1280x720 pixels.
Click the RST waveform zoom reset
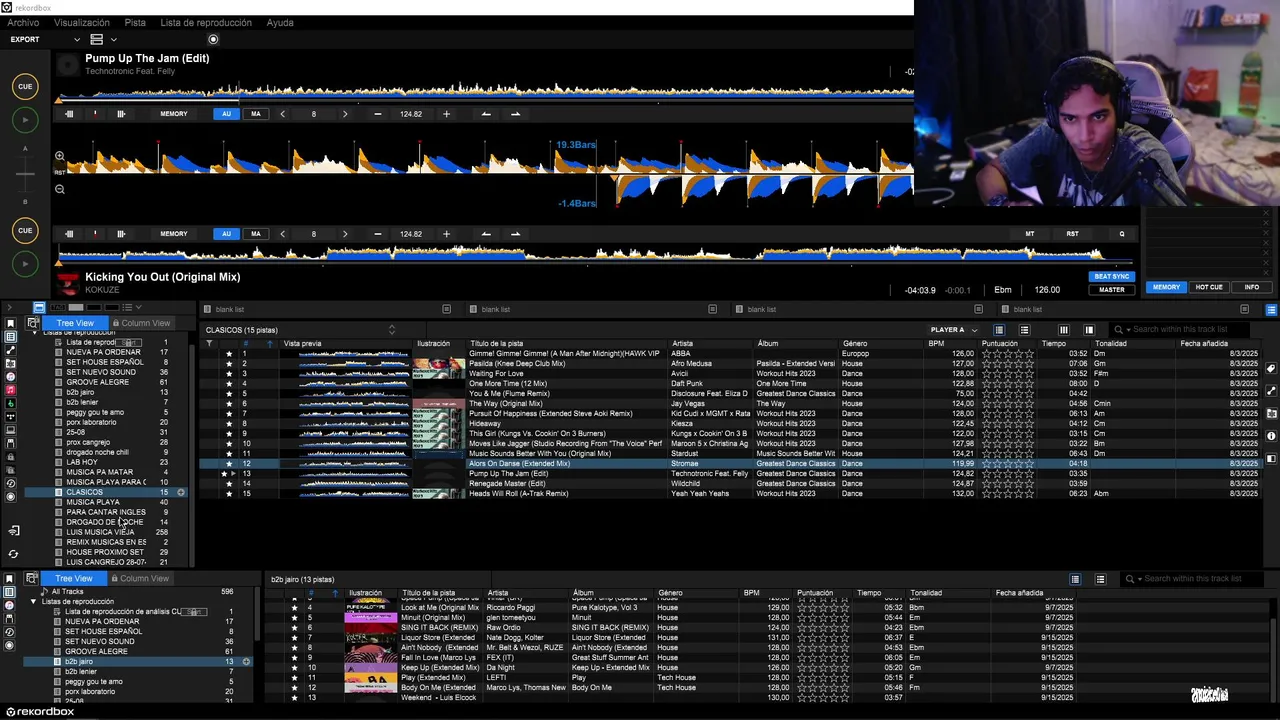tap(60, 173)
